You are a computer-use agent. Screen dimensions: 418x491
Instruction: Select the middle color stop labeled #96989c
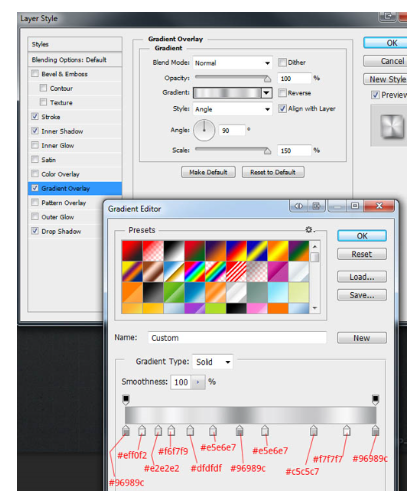coord(239,430)
